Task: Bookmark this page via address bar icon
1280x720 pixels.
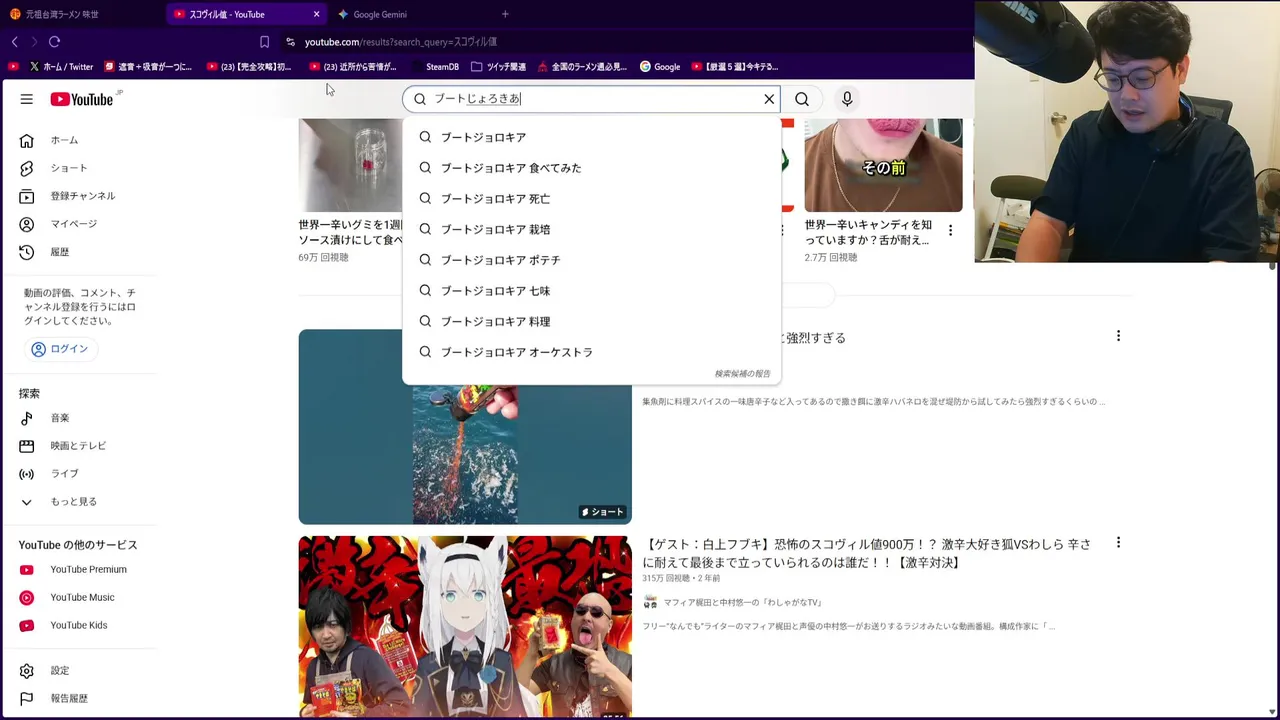Action: tap(264, 42)
